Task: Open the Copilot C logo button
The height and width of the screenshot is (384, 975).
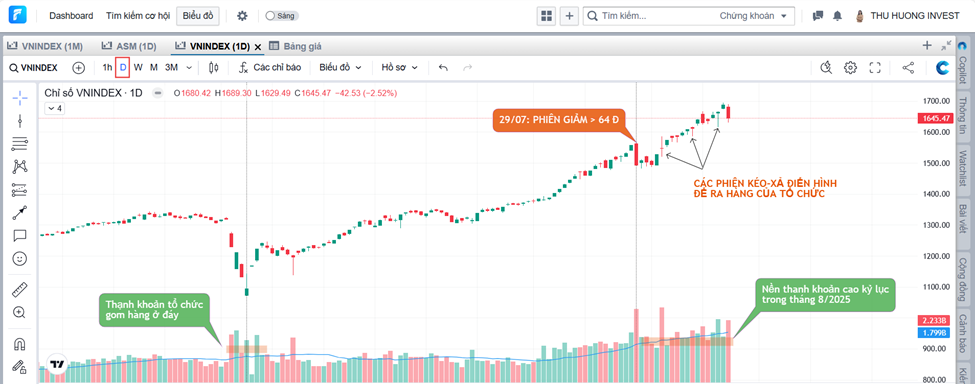Action: pyautogui.click(x=943, y=67)
